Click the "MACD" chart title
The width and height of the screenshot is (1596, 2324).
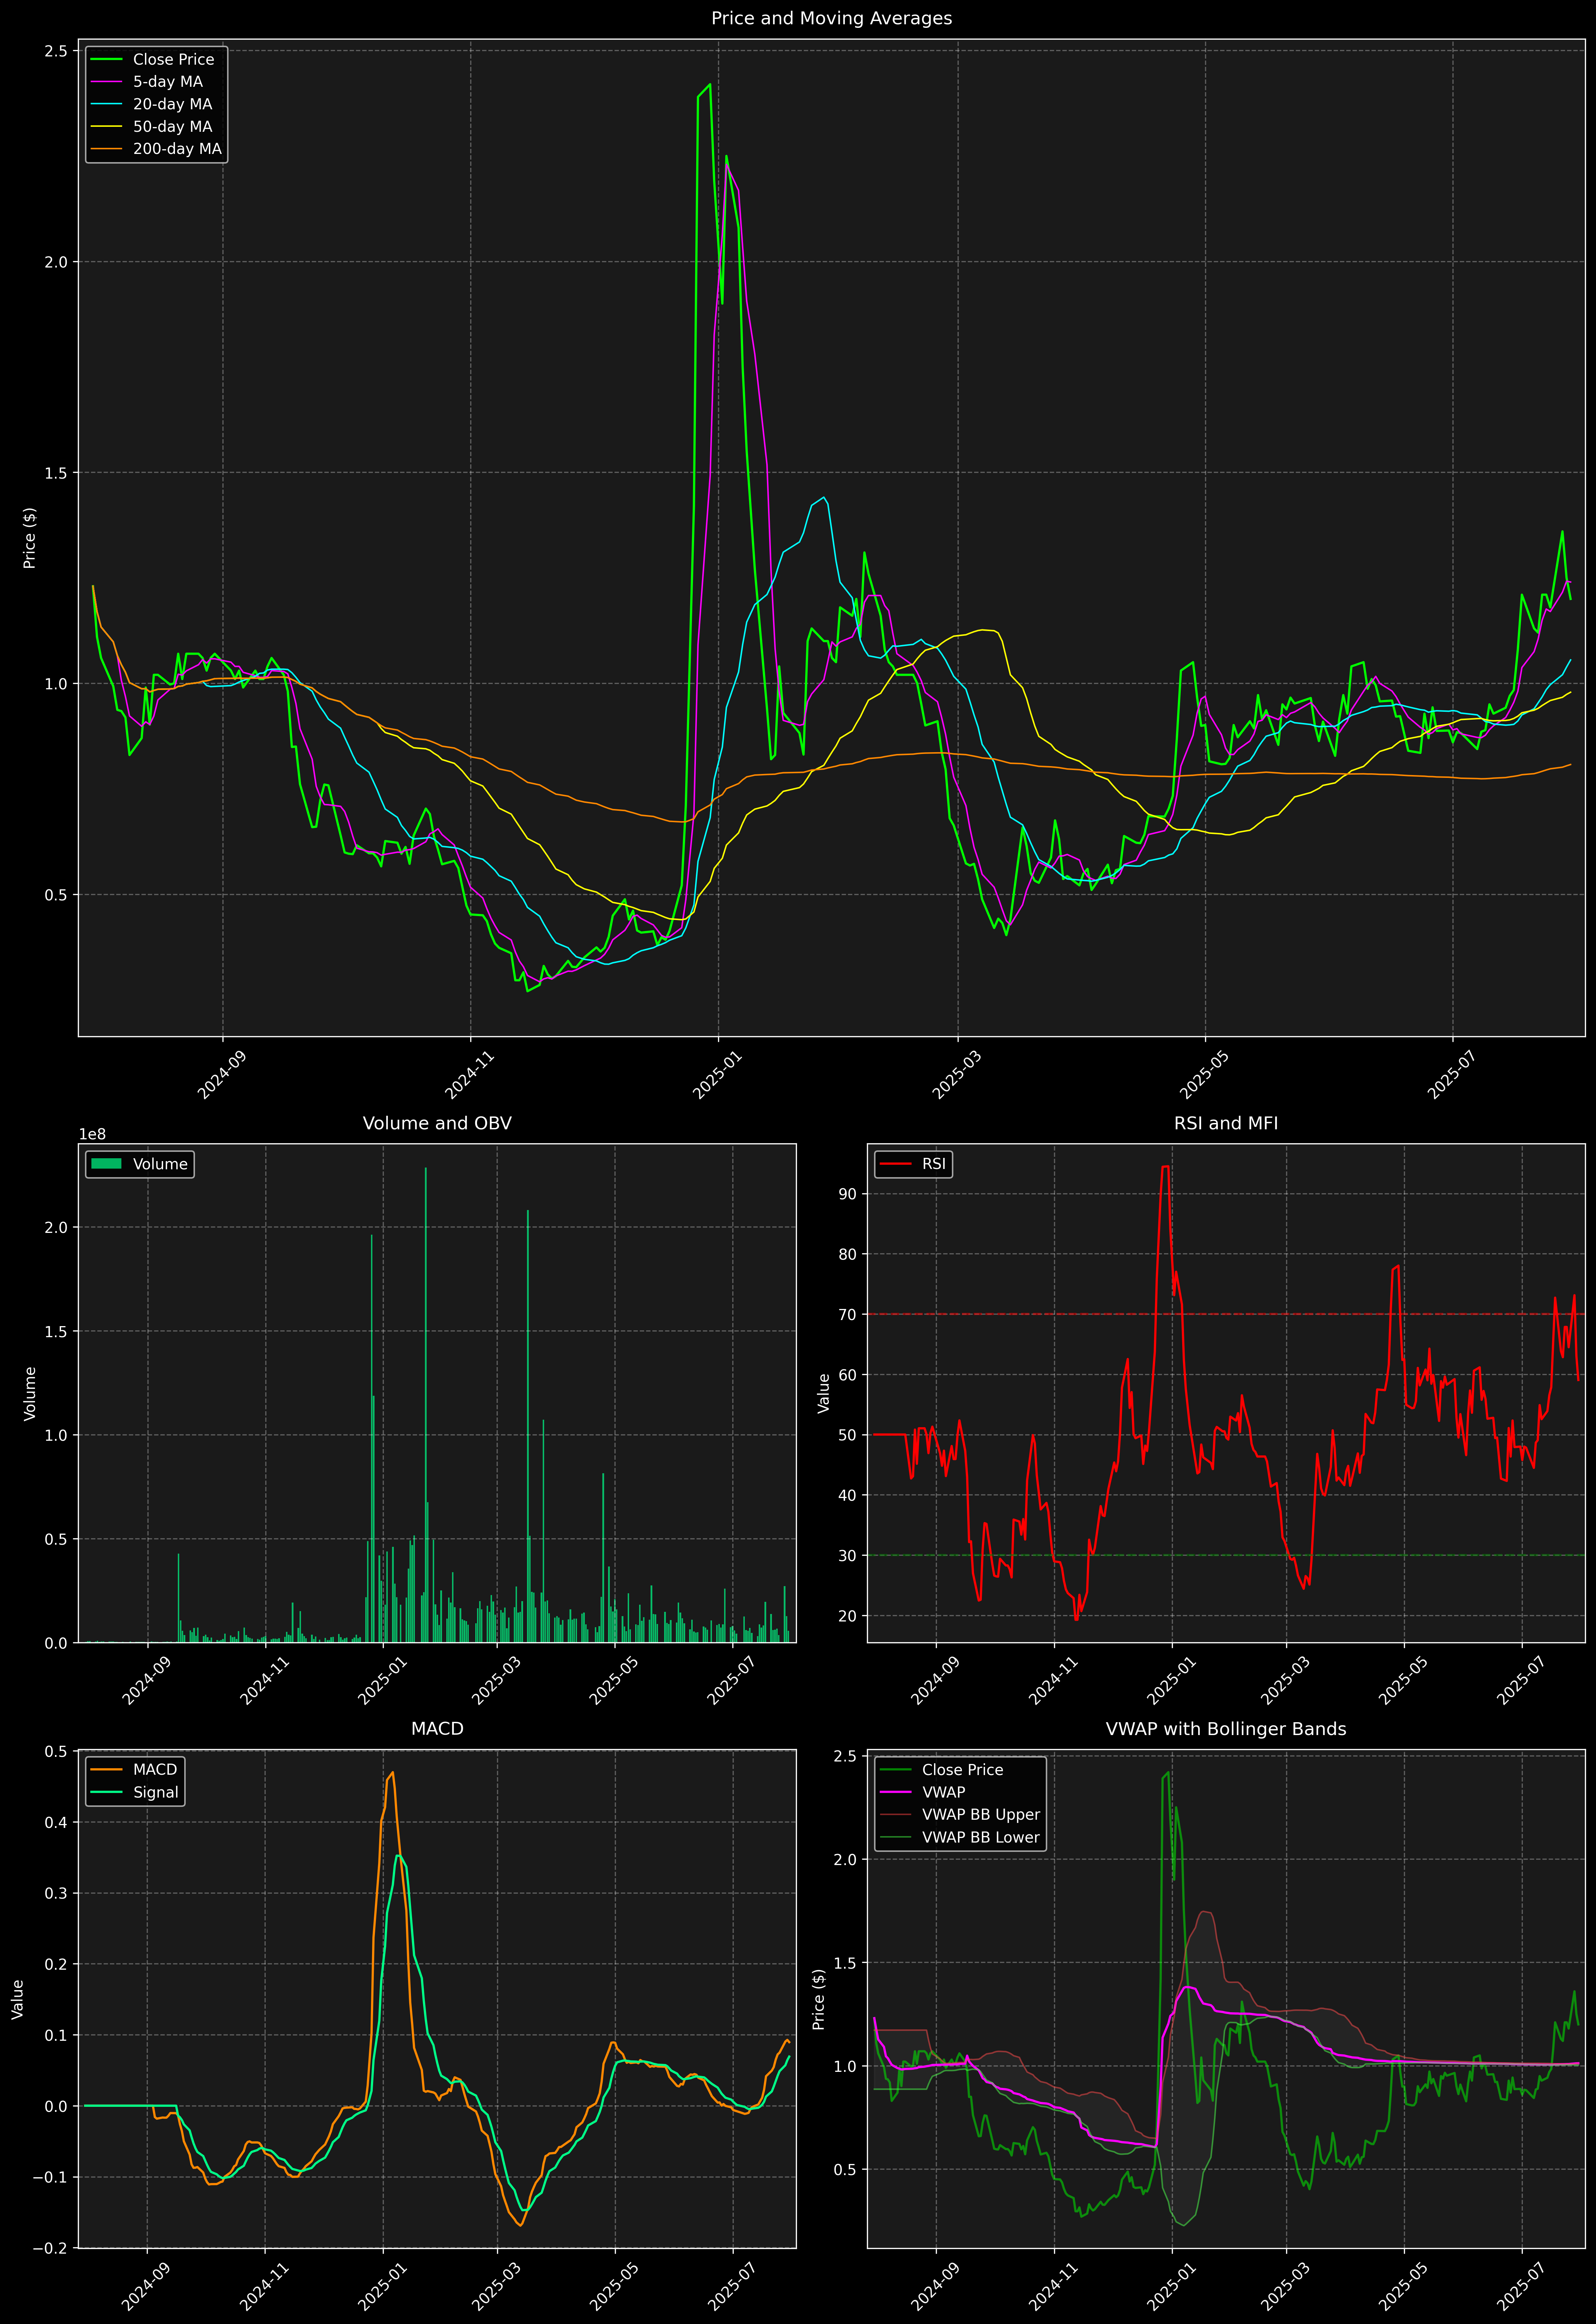[x=437, y=1729]
